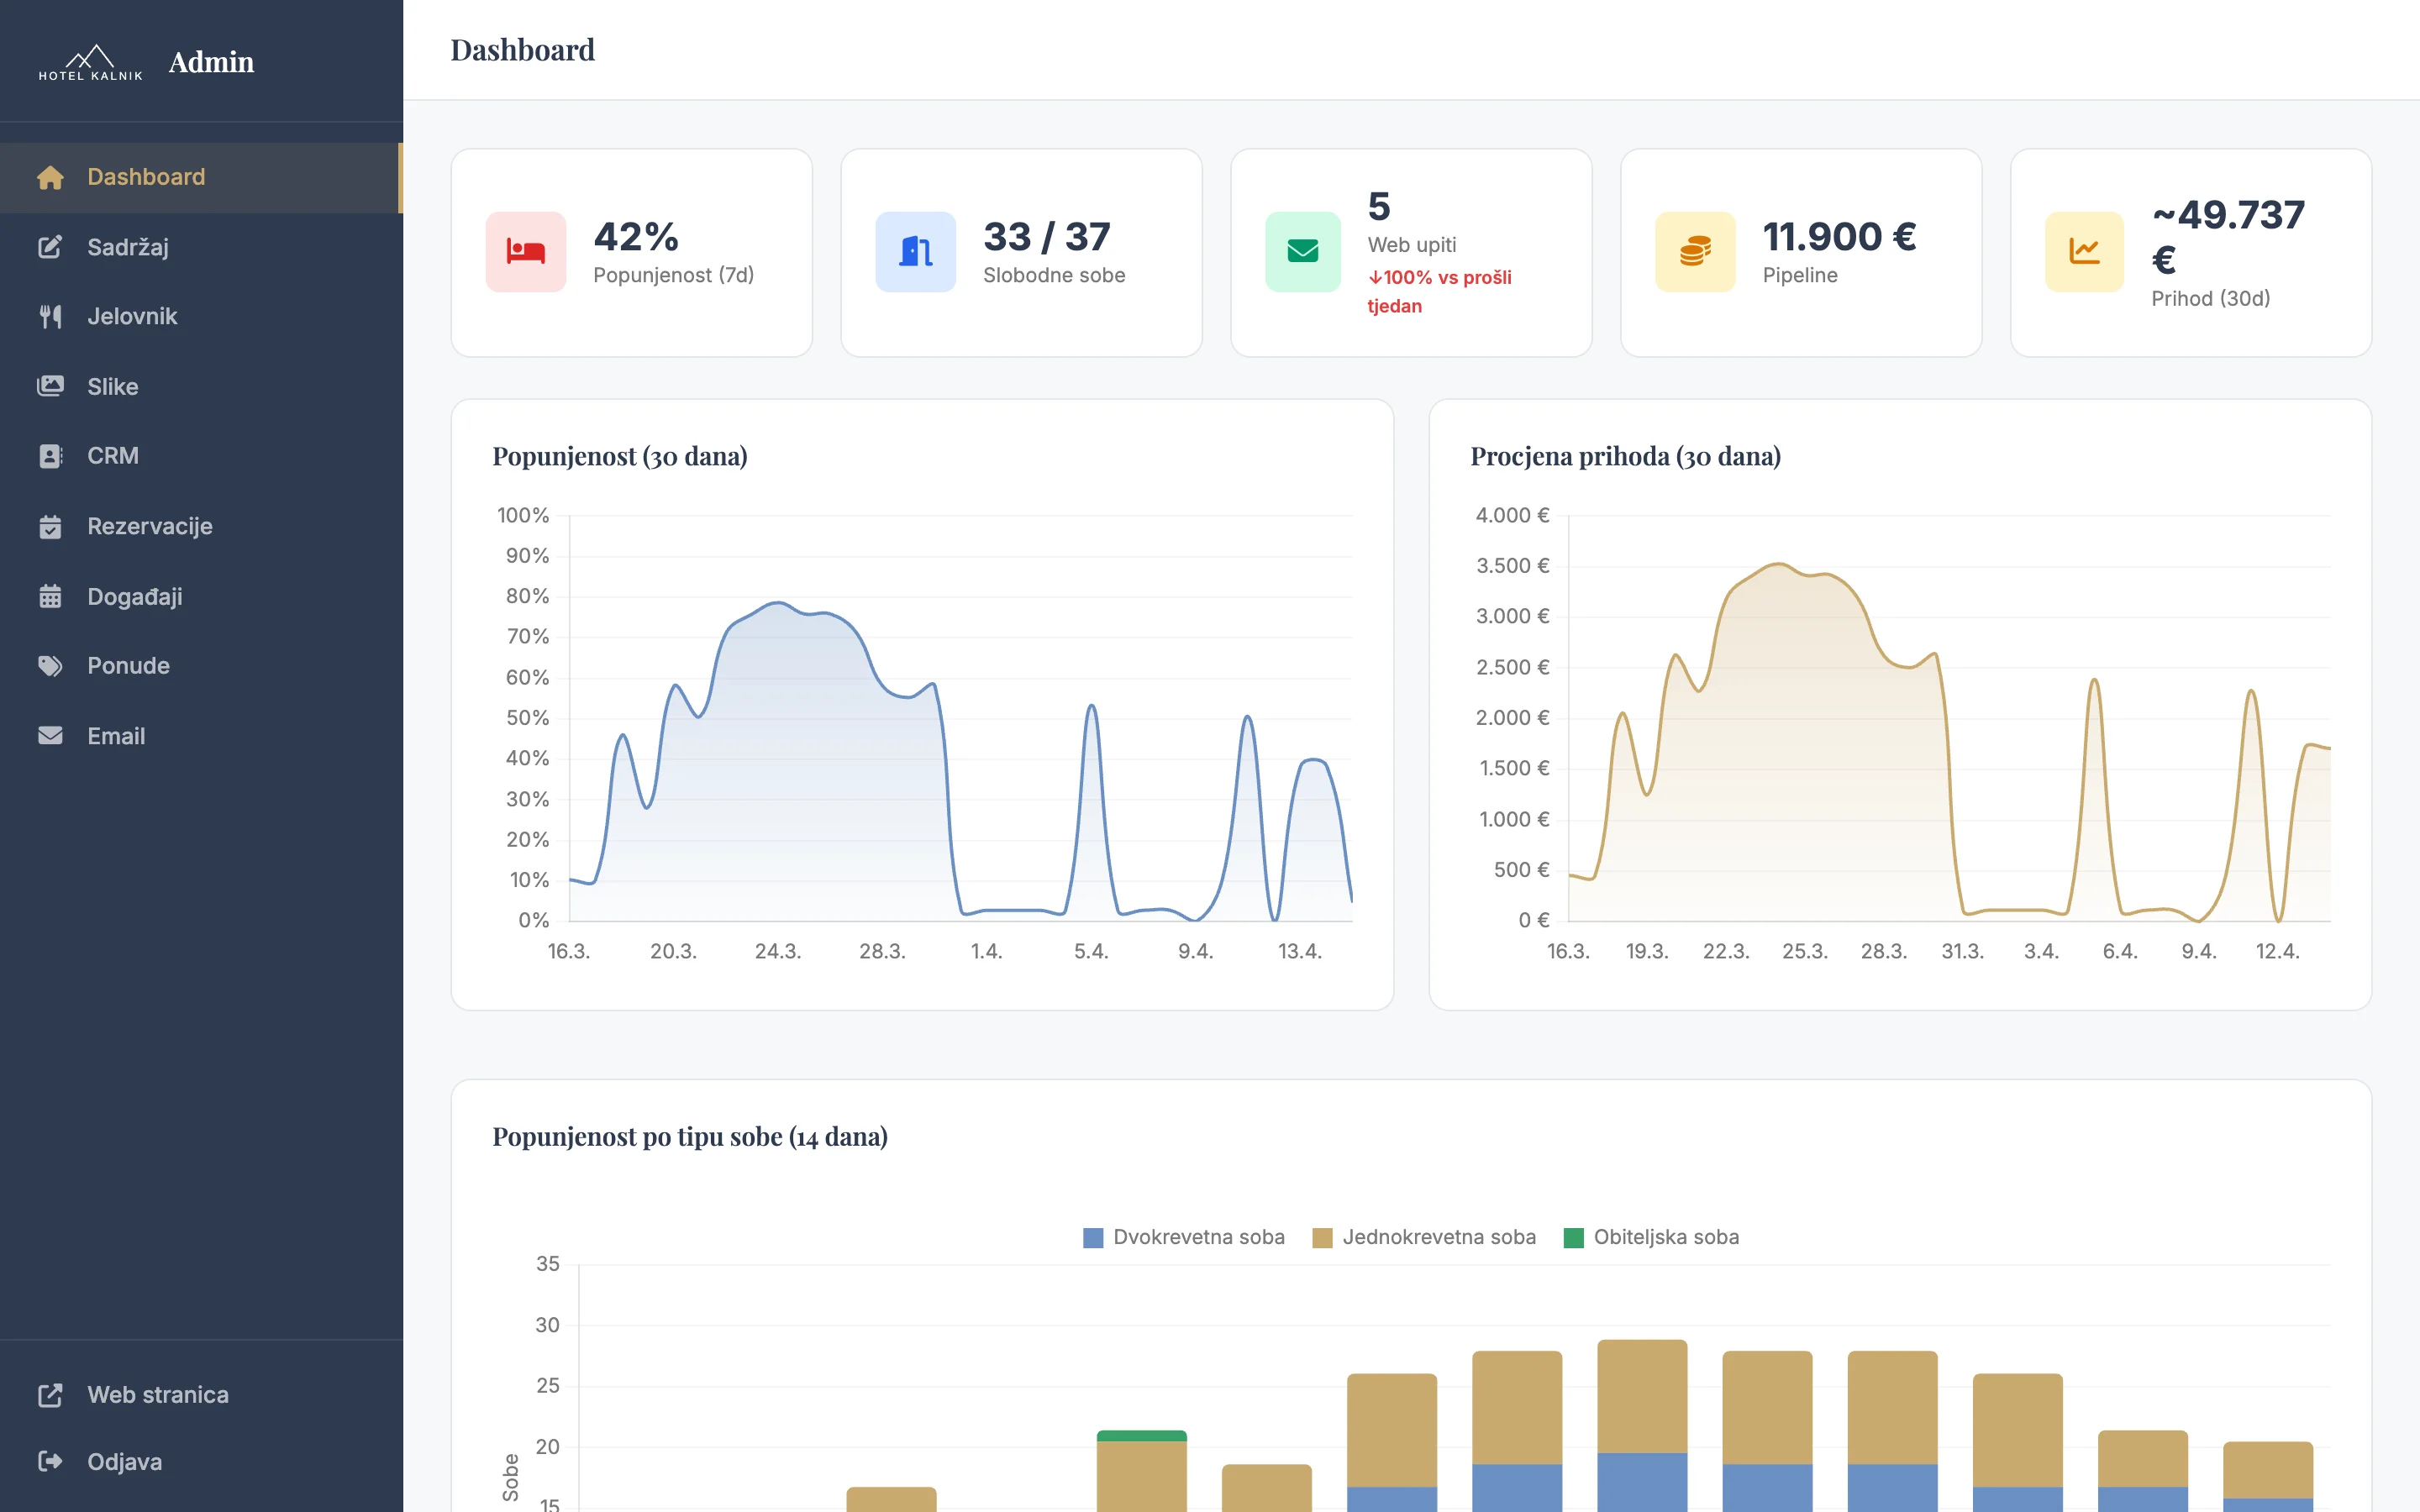Select the chart icon on Prihod card

(2084, 252)
